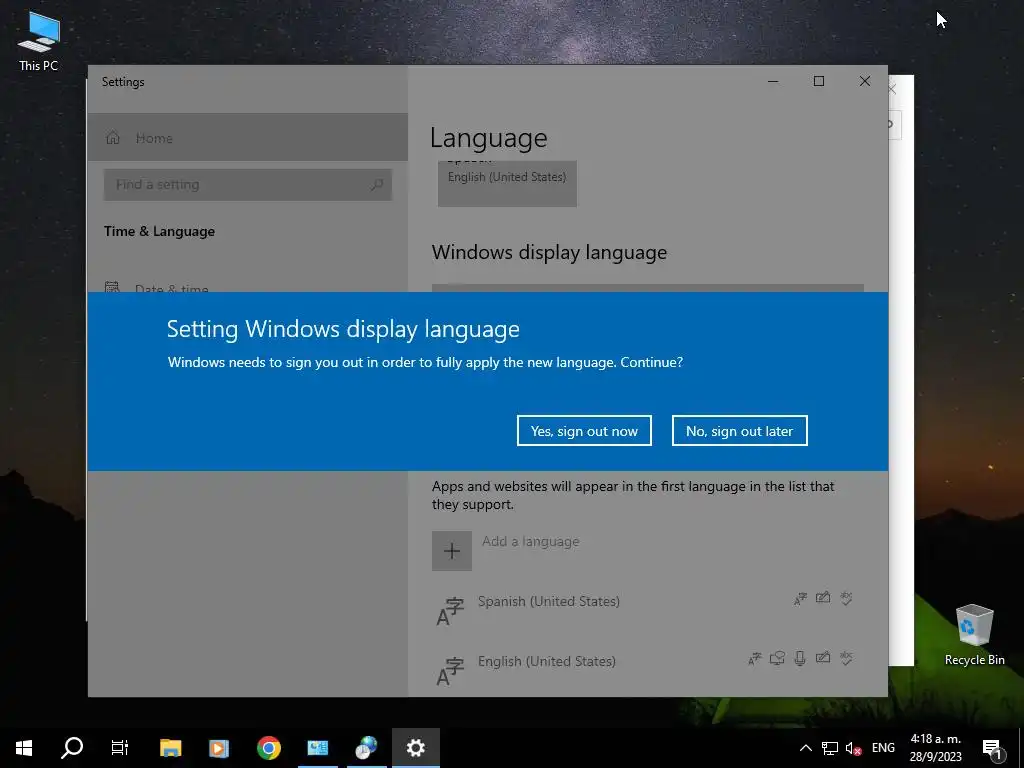Minimize the Settings window
The image size is (1024, 768).
[x=773, y=81]
